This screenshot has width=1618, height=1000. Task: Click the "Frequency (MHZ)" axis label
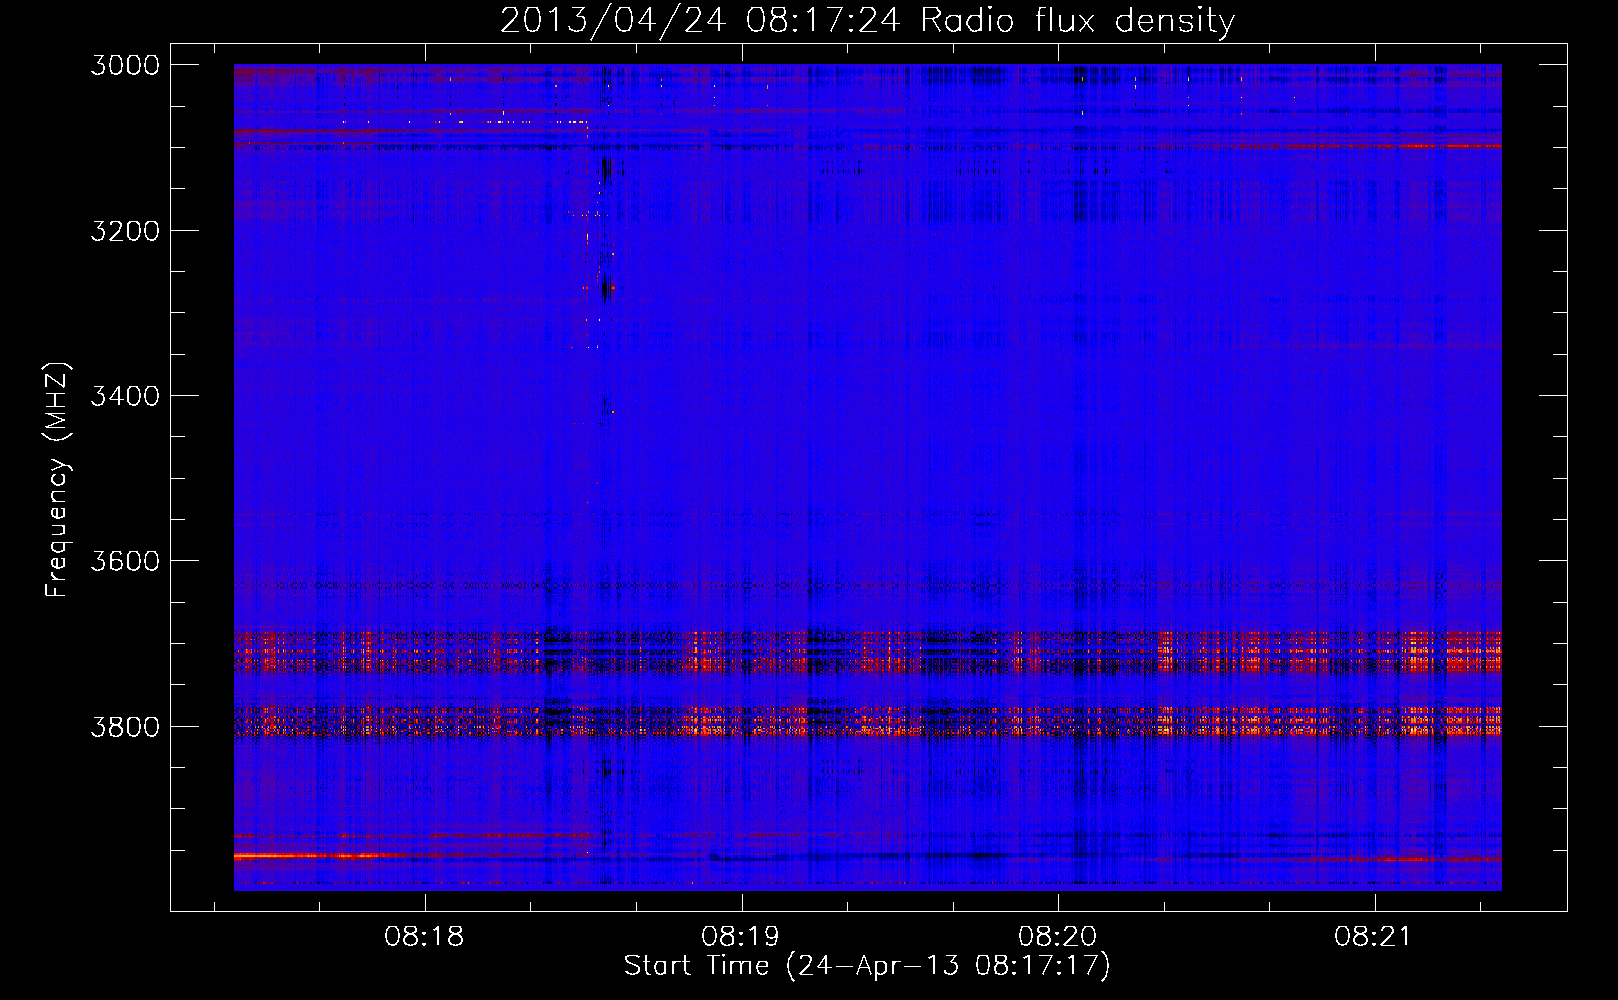(x=57, y=480)
